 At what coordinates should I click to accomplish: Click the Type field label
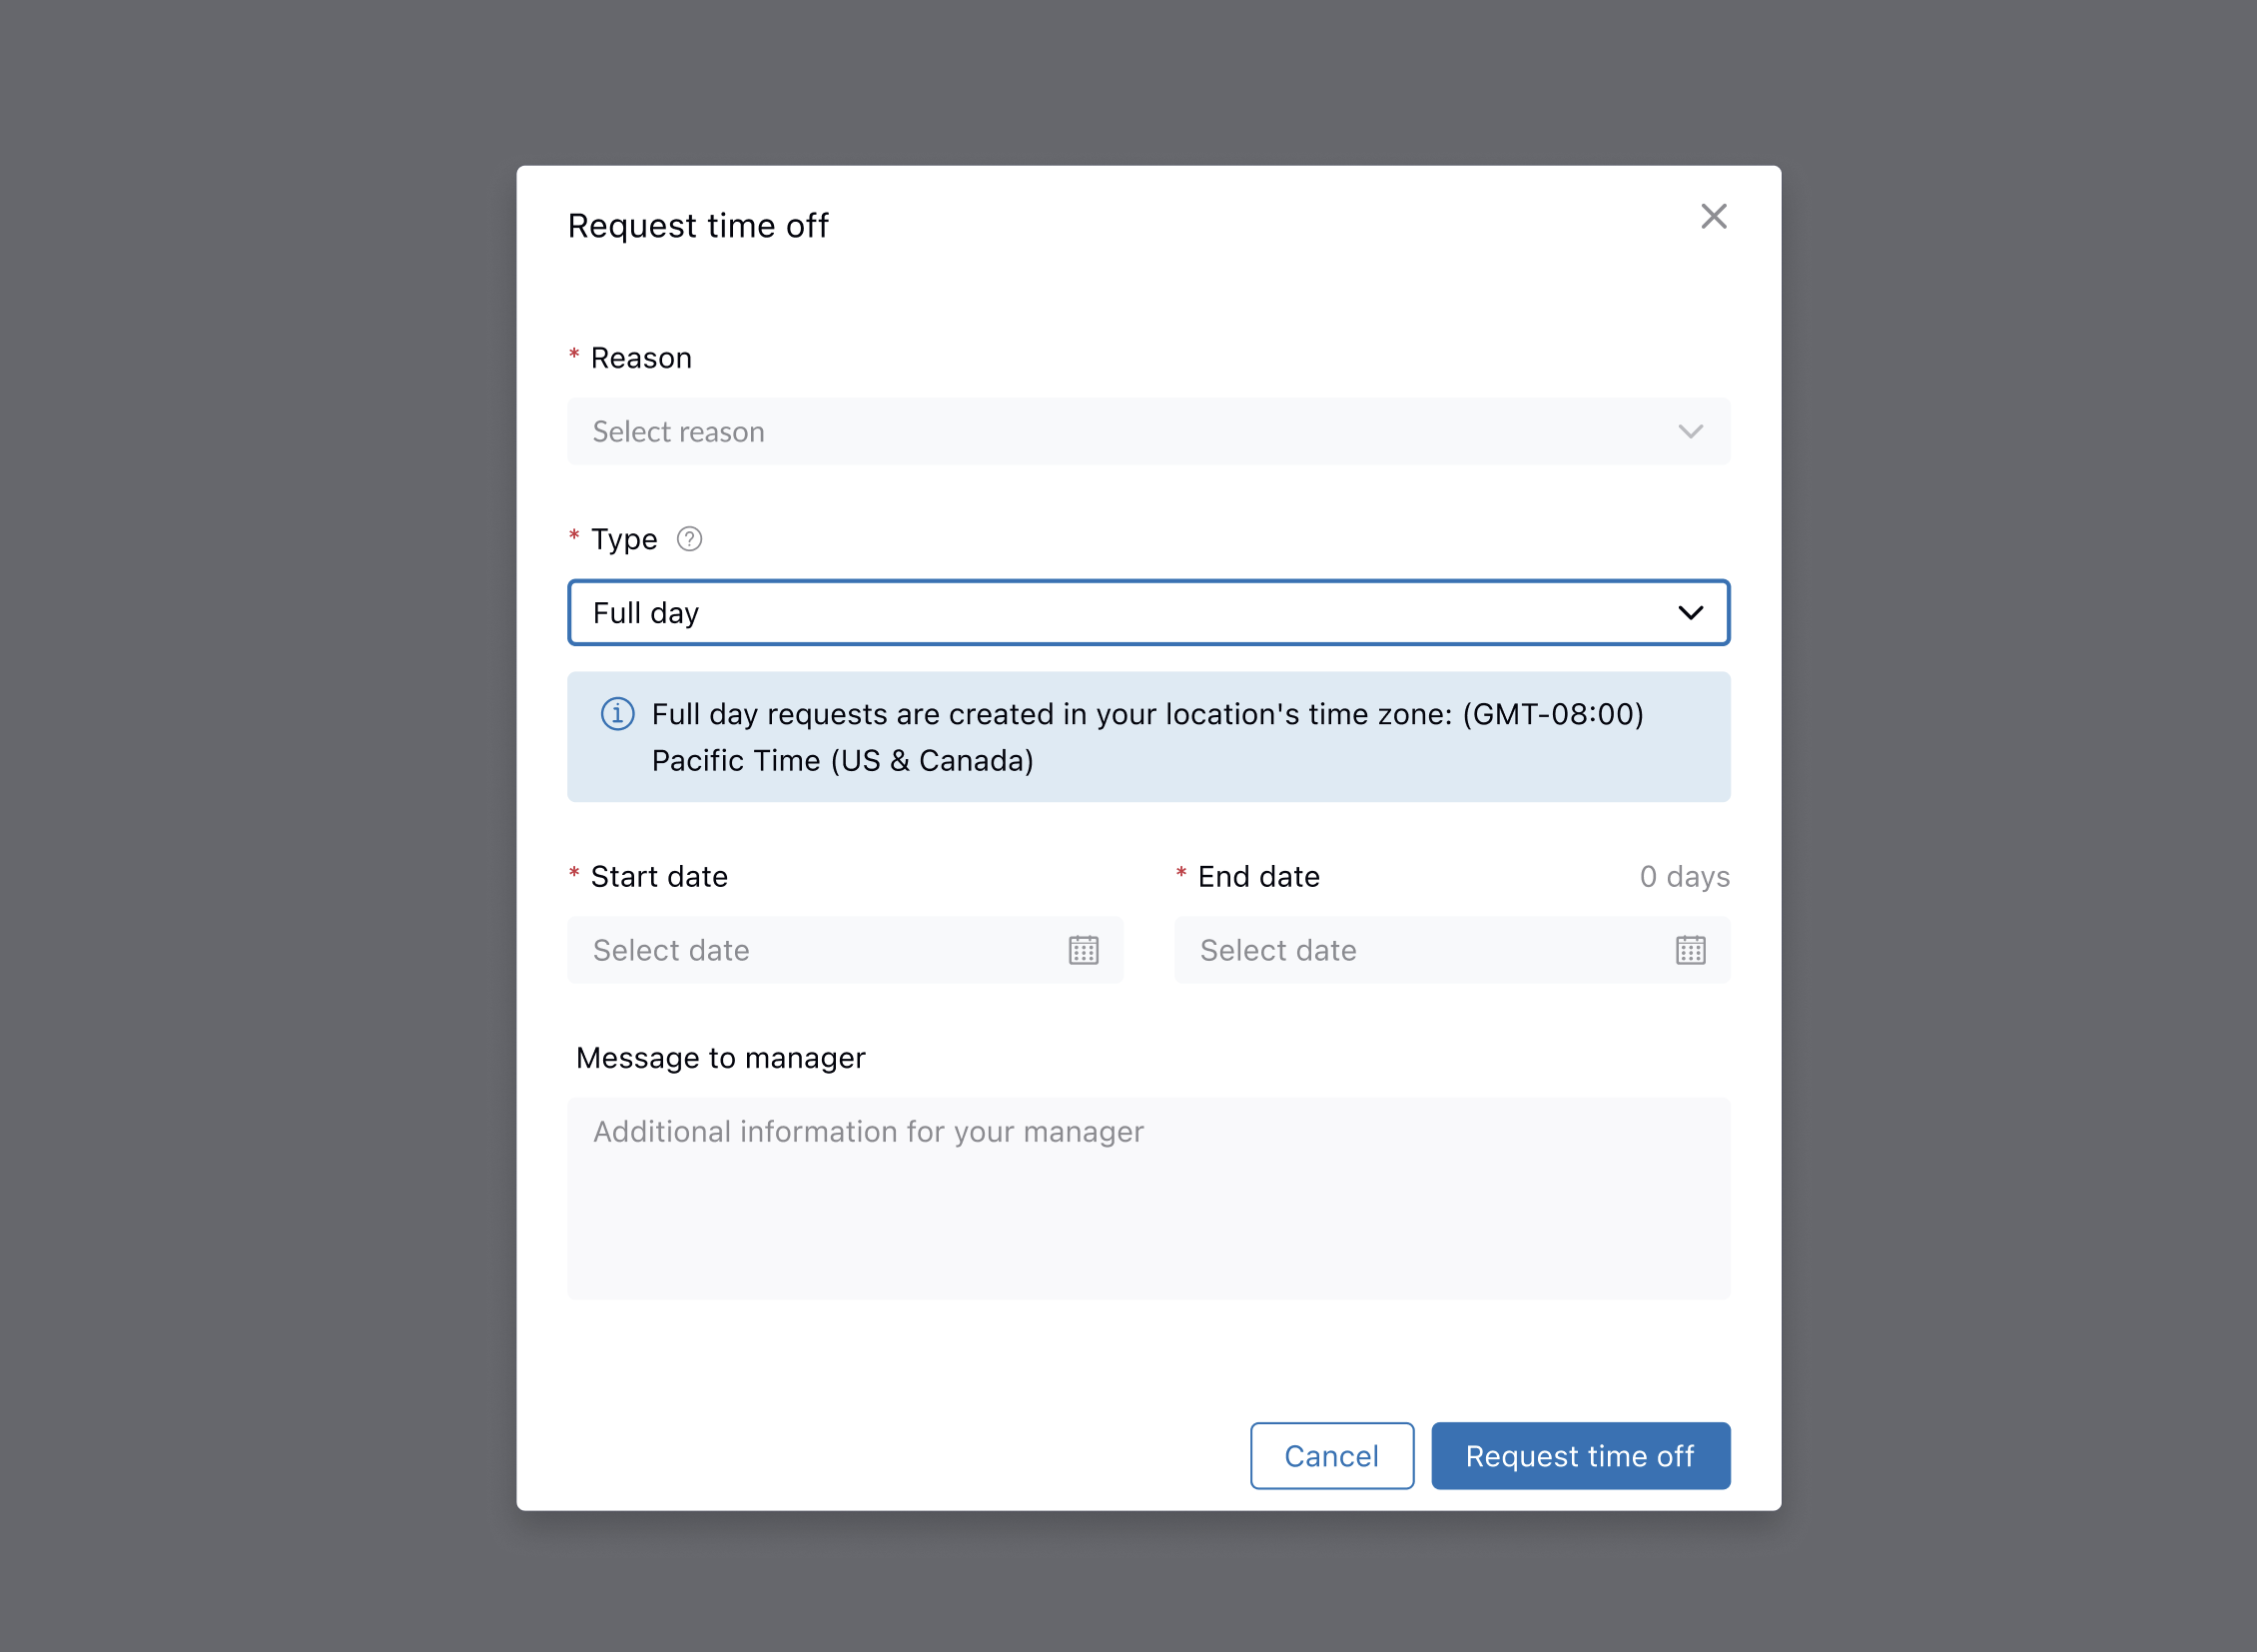[624, 539]
